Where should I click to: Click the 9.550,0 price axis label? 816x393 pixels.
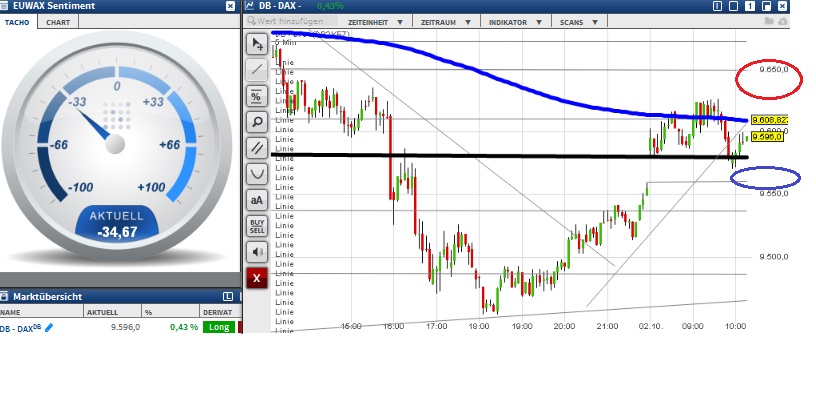(773, 194)
